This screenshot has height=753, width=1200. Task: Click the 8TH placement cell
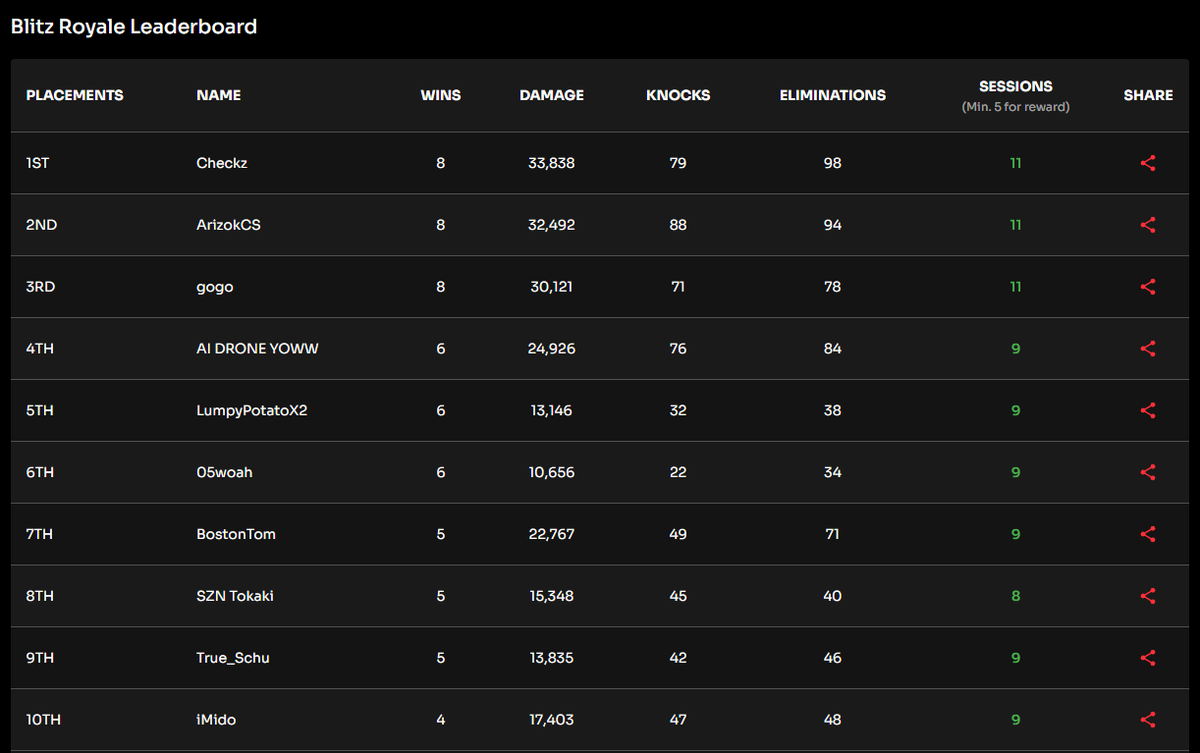(40, 596)
